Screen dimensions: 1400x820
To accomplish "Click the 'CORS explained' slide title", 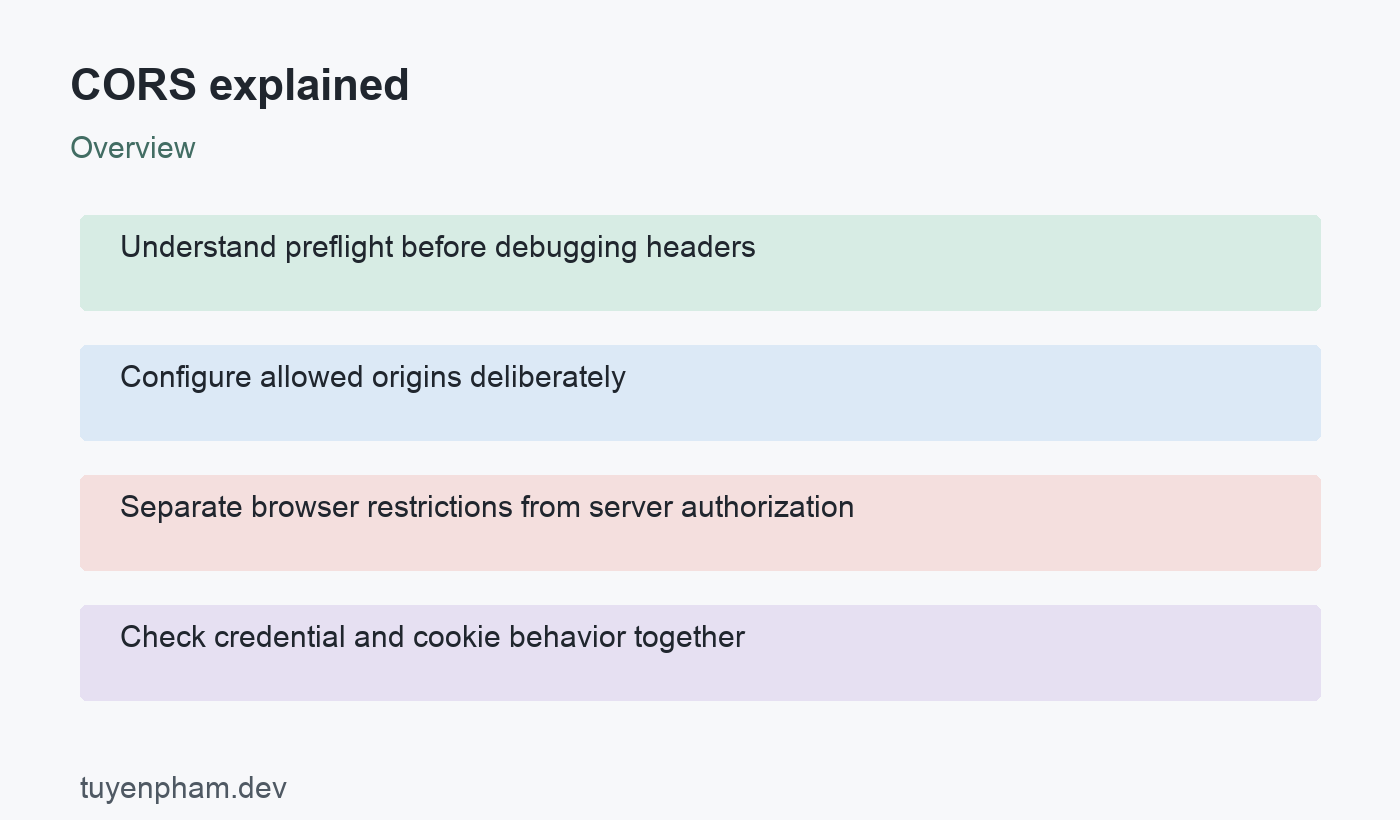I will (240, 85).
